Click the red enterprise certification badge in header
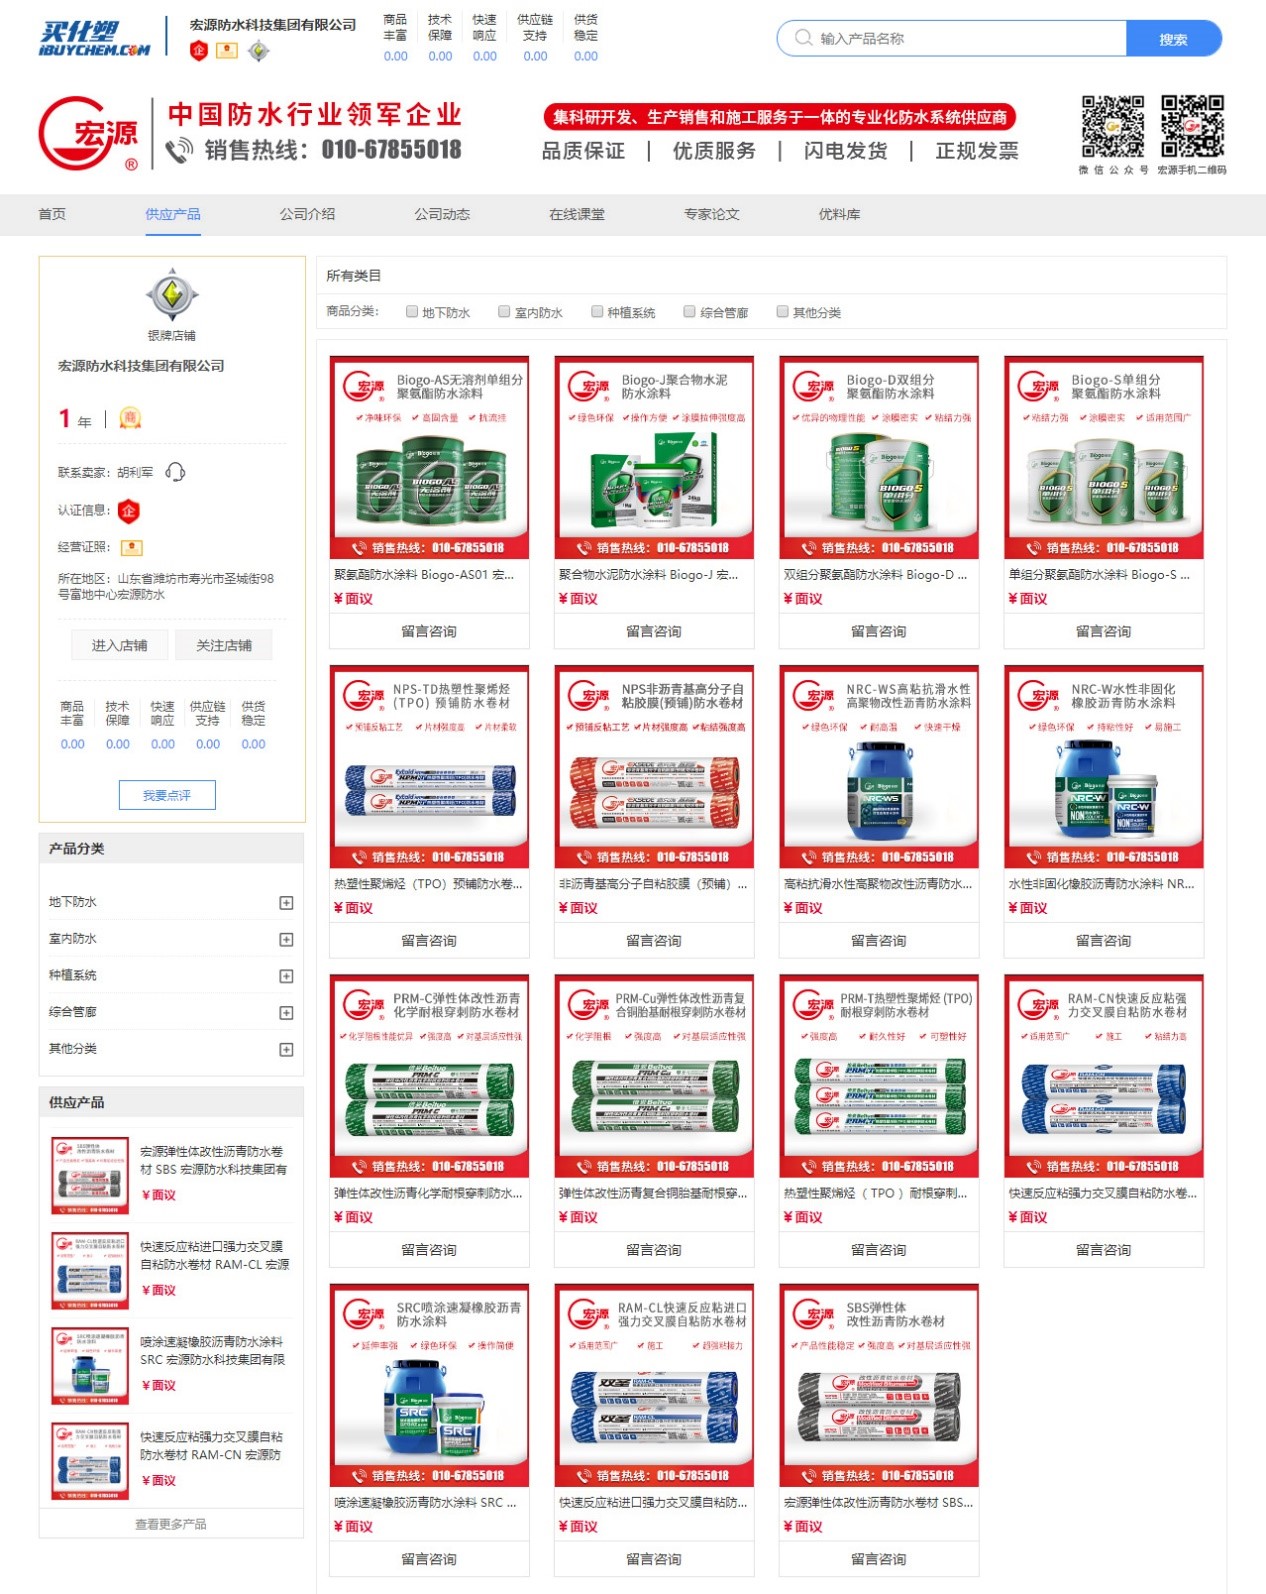Viewport: 1266px width, 1594px height. click(199, 50)
